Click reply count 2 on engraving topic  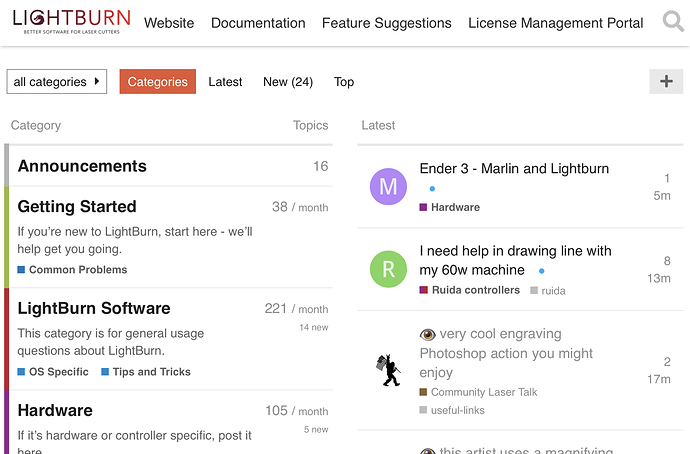(667, 362)
